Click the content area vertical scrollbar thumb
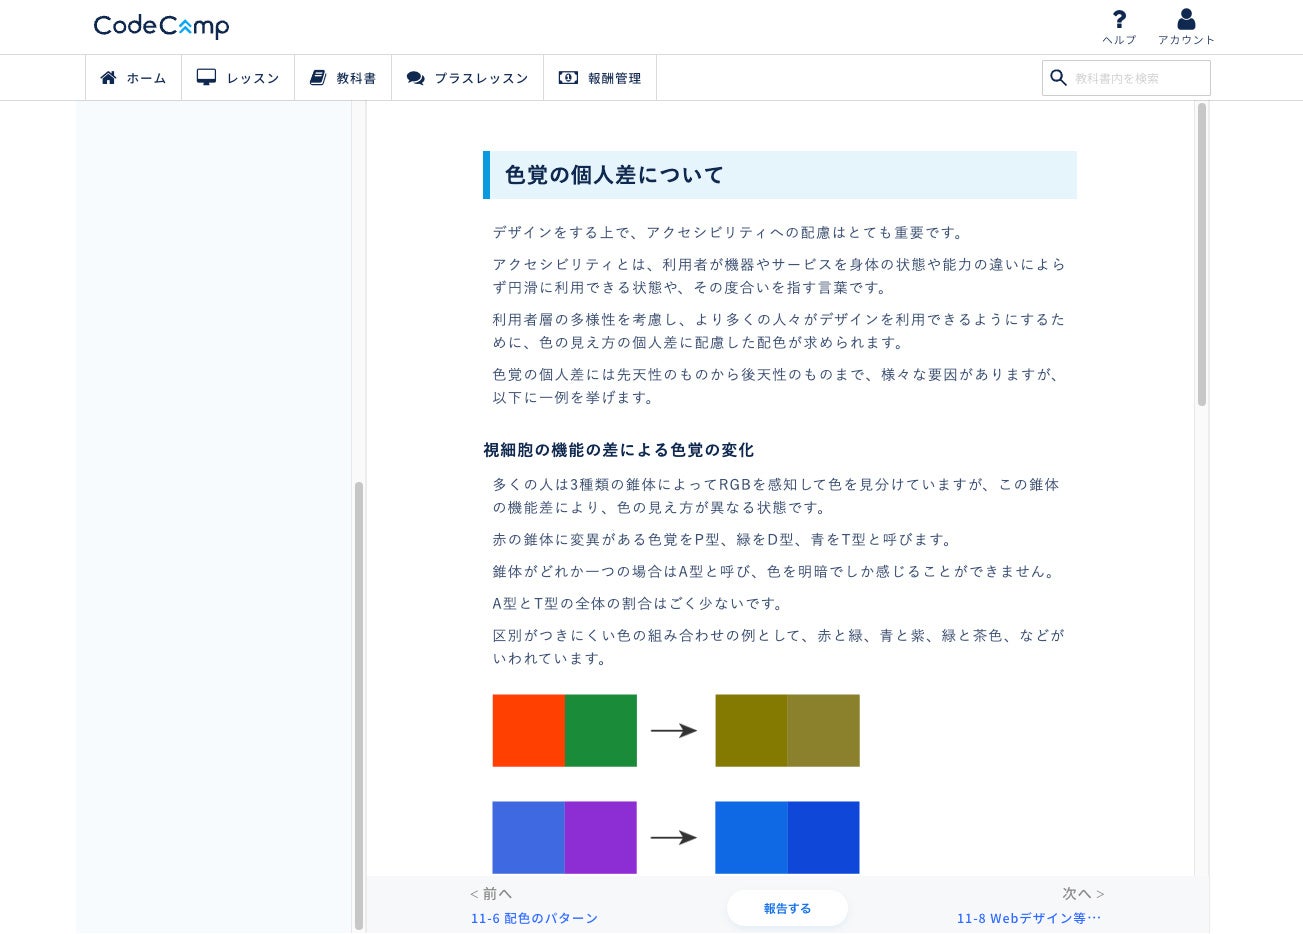 click(1202, 254)
